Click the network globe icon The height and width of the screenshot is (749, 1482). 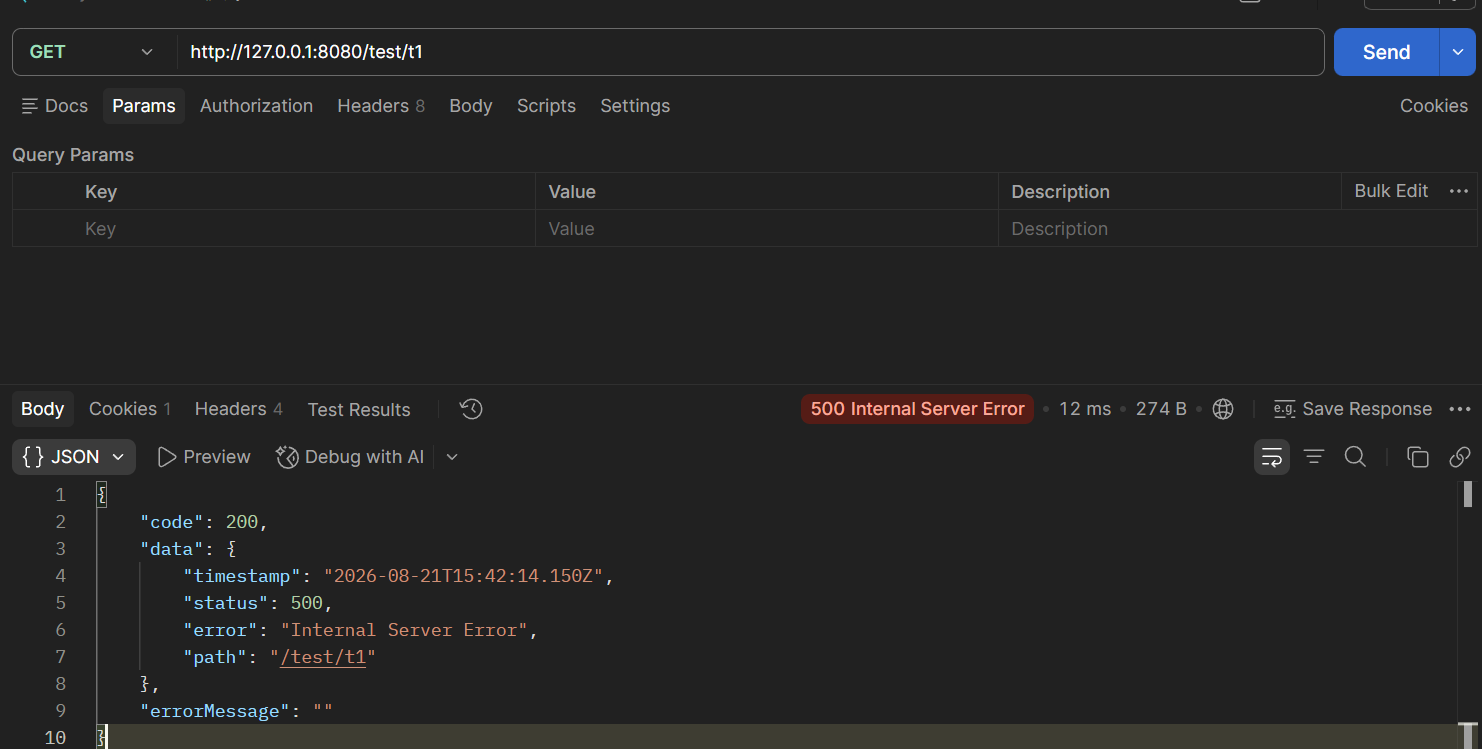pos(1222,409)
